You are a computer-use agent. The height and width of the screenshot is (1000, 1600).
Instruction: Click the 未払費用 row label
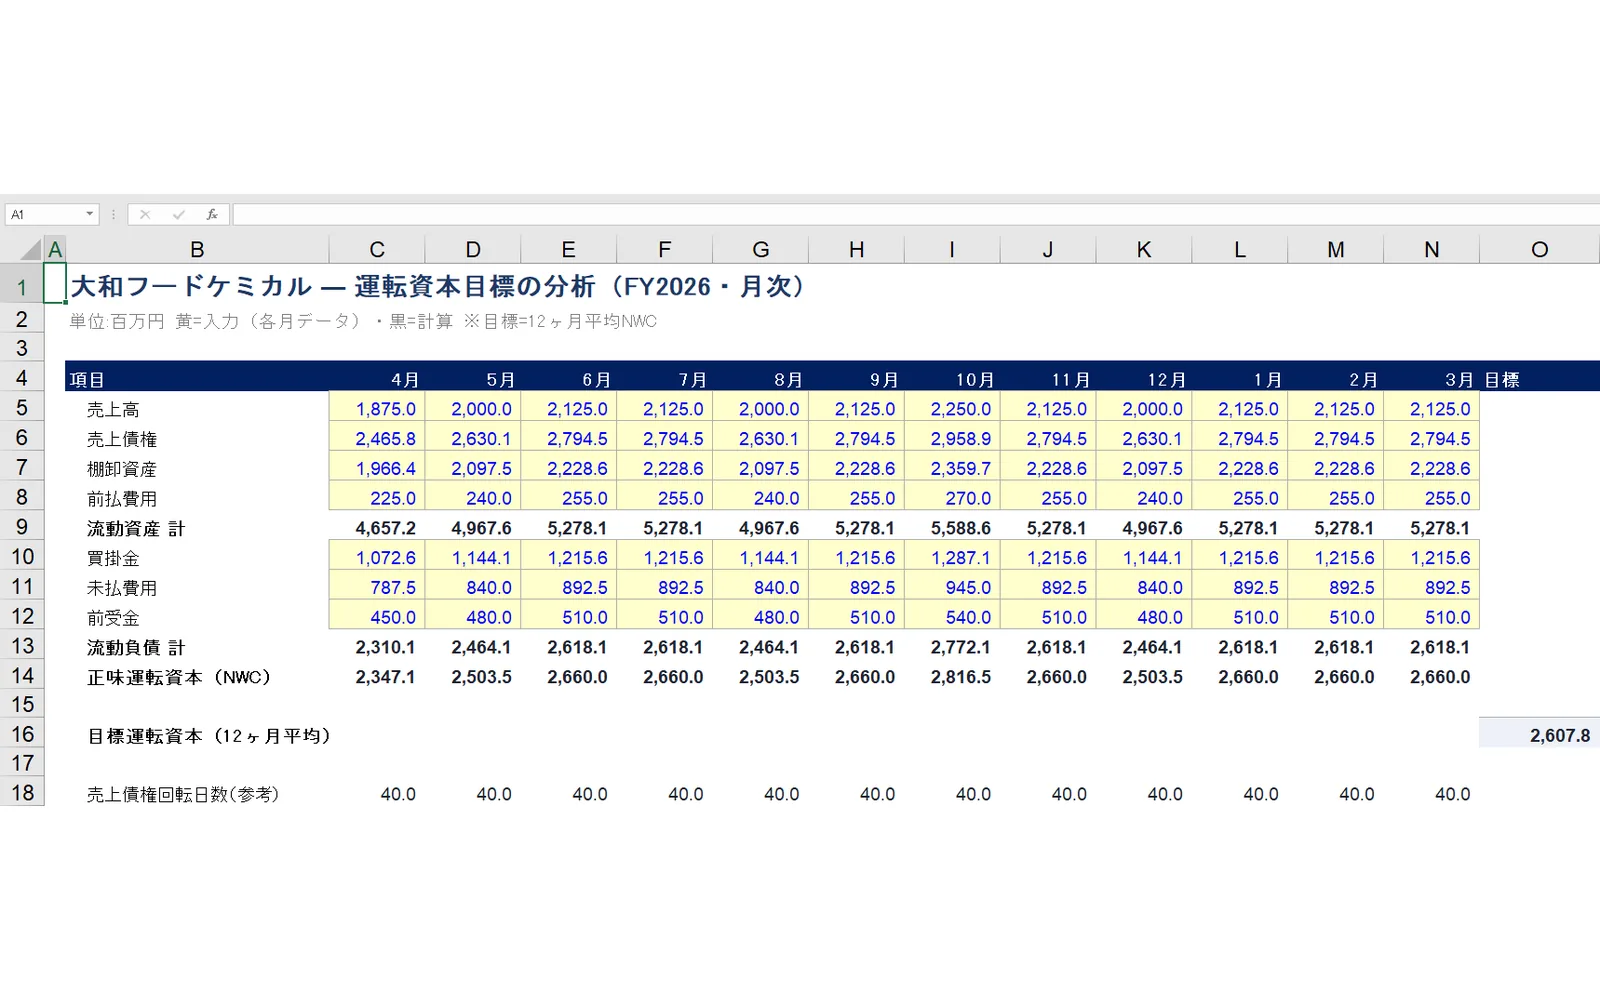point(122,588)
